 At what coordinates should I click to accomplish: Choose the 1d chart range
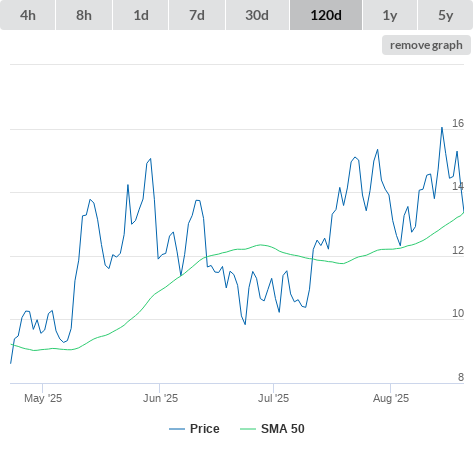(141, 15)
